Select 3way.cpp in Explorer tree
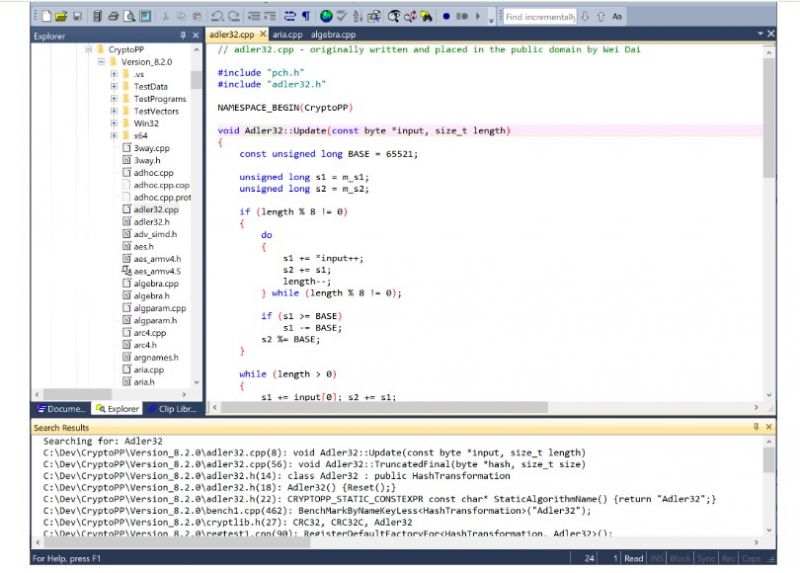The height and width of the screenshot is (573, 800). point(152,148)
